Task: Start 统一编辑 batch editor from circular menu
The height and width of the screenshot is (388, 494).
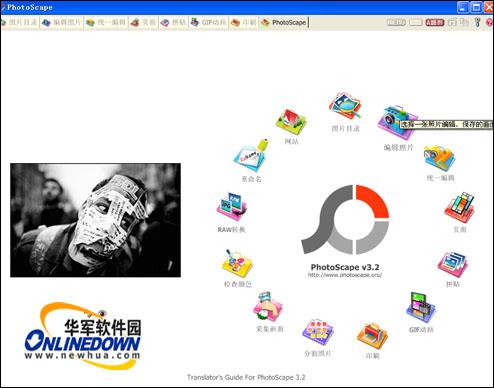Action: (440, 158)
